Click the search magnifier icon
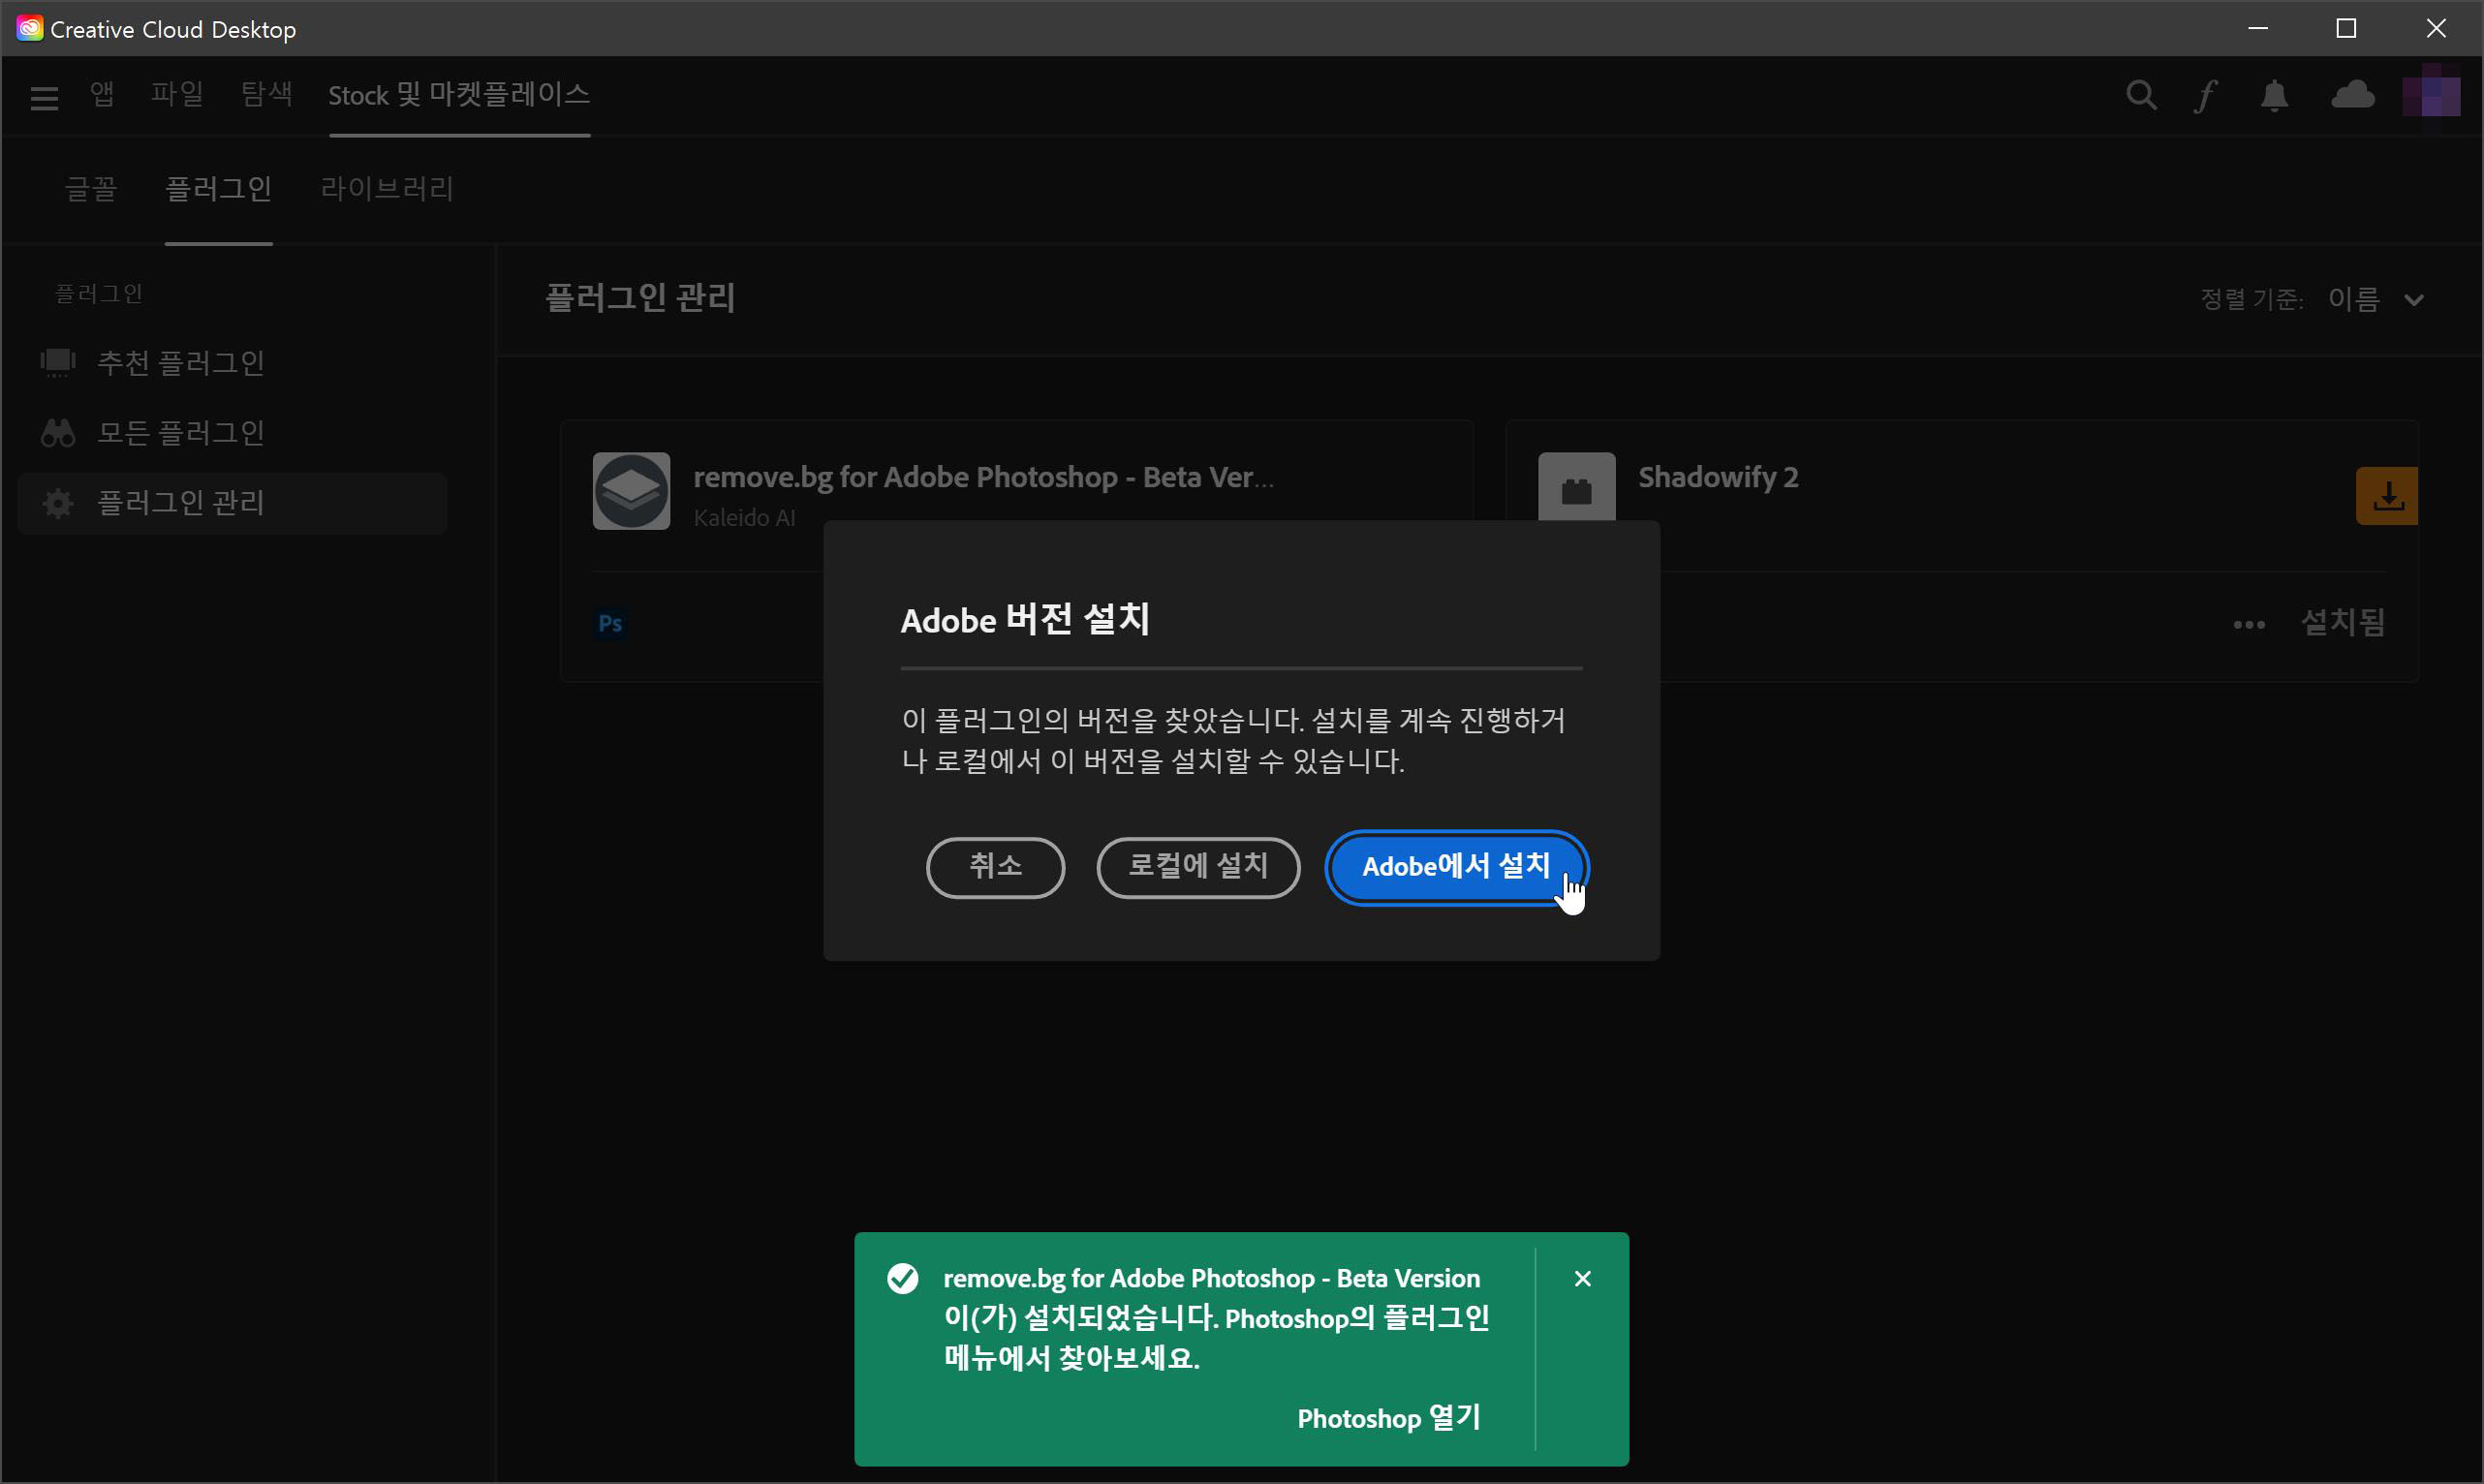Screen dimensions: 2484x1484 coord(2140,95)
